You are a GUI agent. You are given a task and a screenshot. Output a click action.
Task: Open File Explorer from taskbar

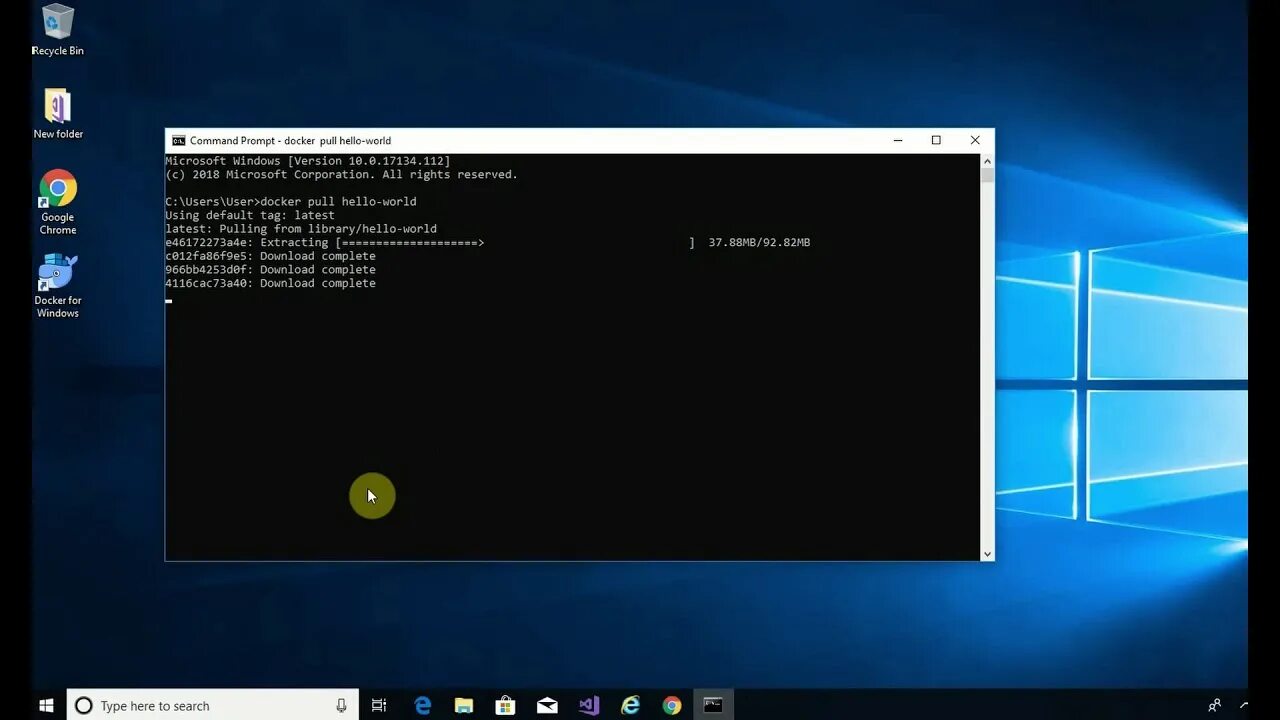point(464,706)
